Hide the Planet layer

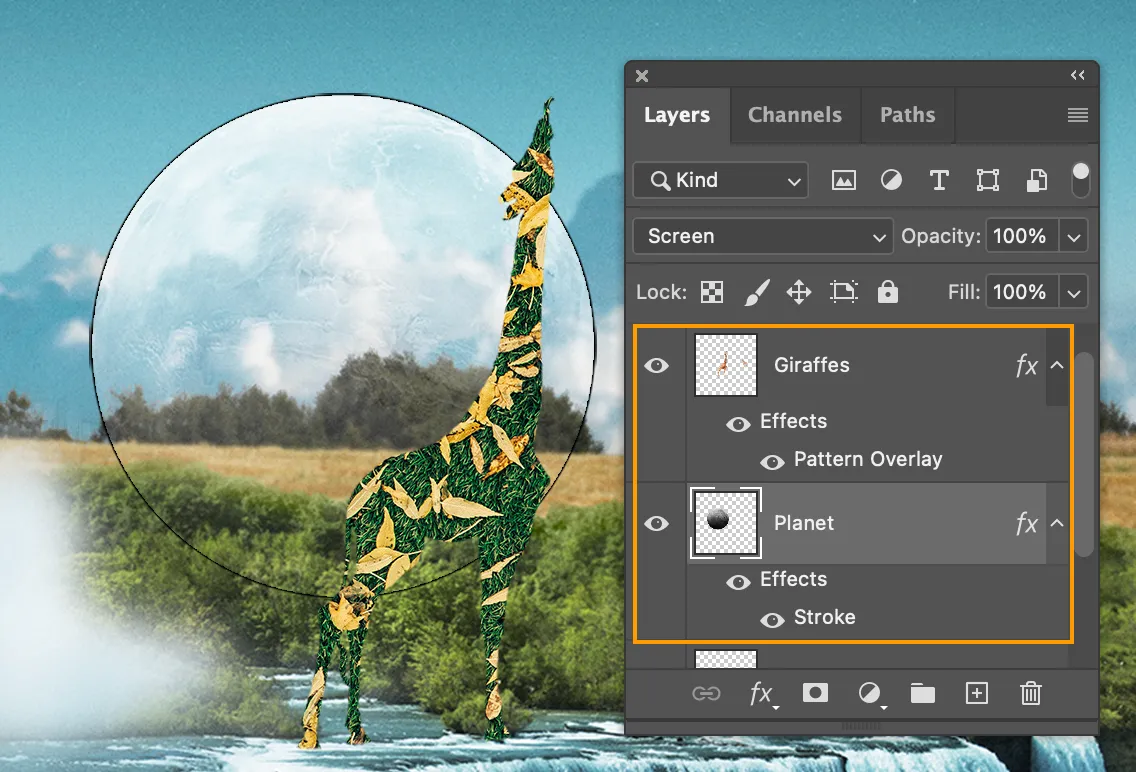click(656, 524)
